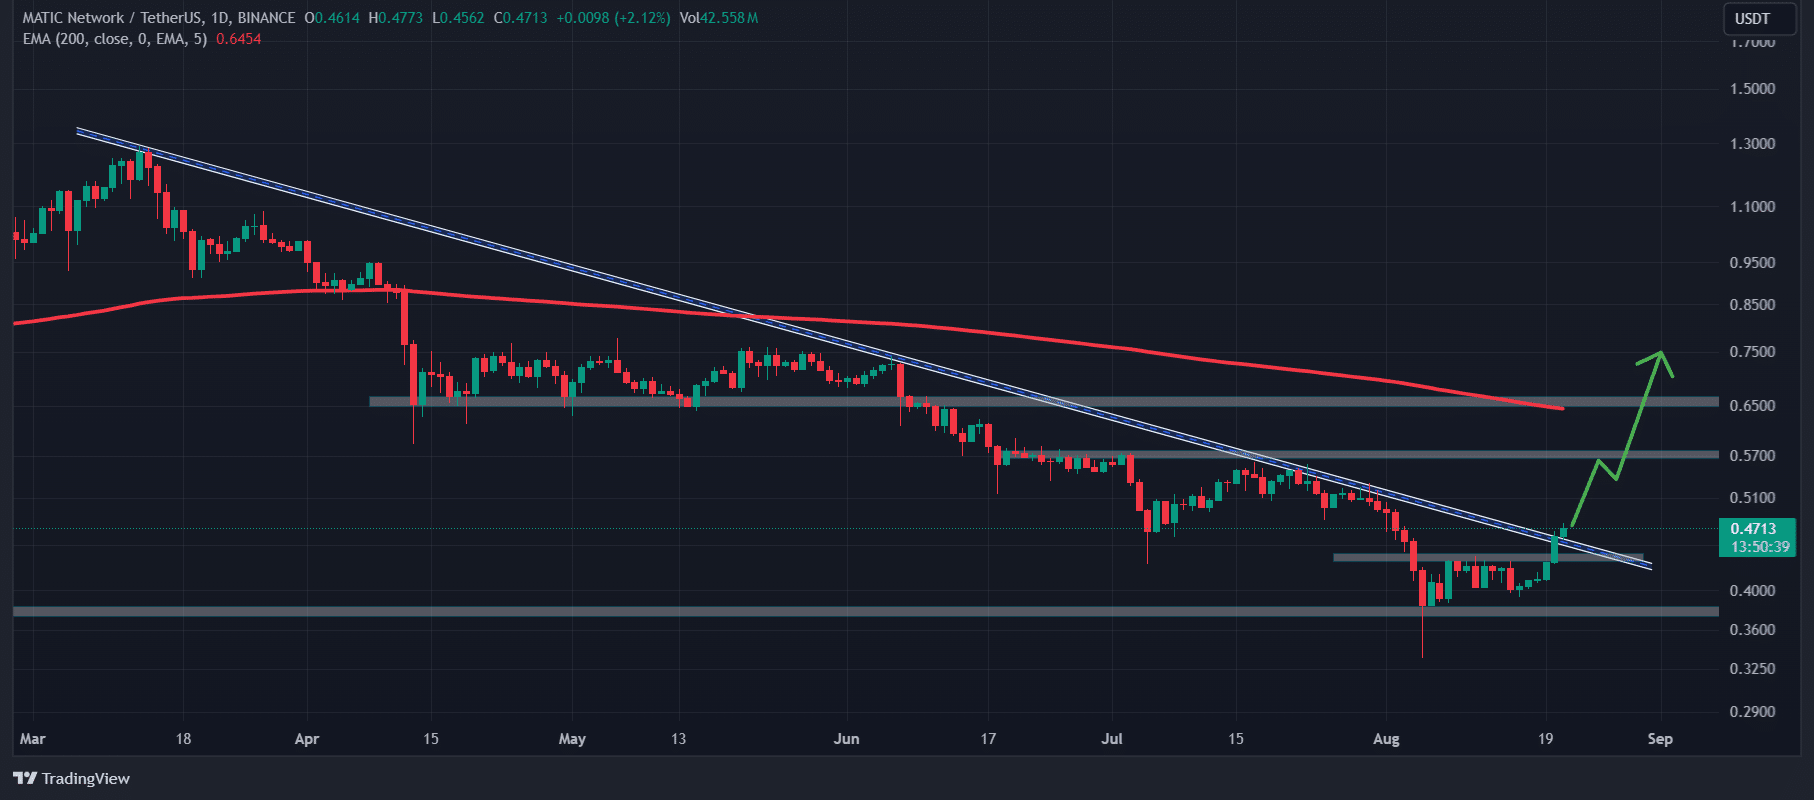Click the change value +0.0098 (+2.12%)
The height and width of the screenshot is (800, 1814).
click(x=614, y=18)
